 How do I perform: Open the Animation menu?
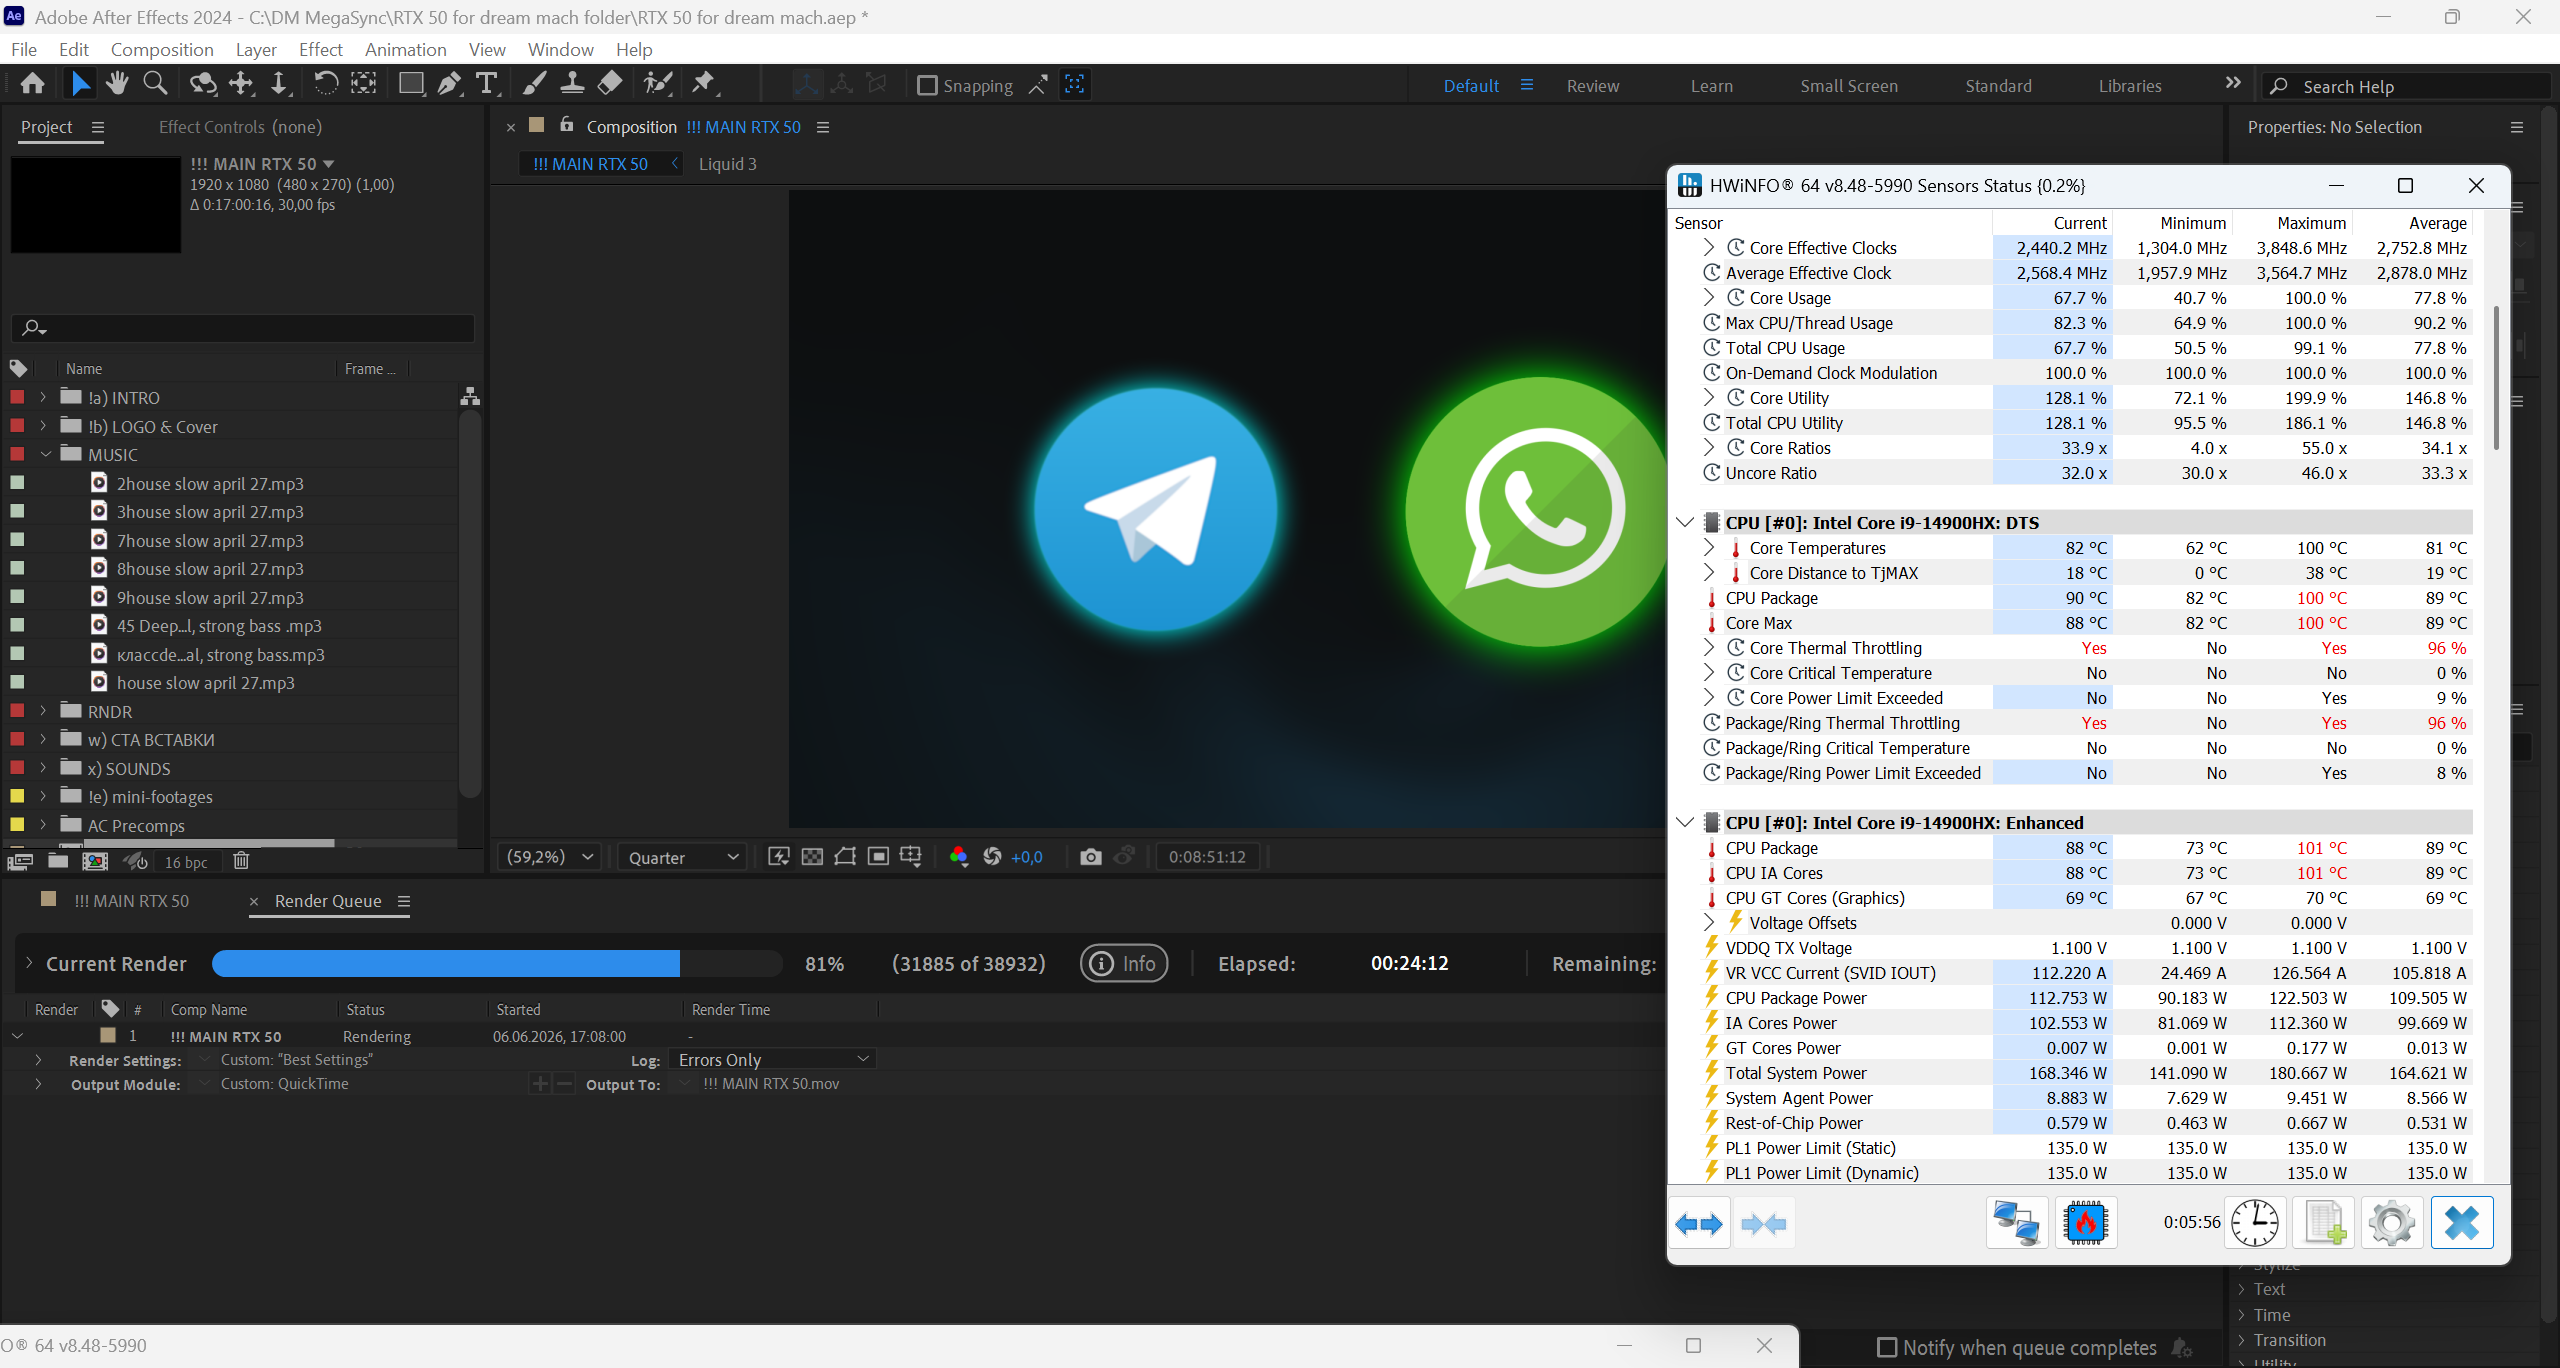[x=405, y=49]
